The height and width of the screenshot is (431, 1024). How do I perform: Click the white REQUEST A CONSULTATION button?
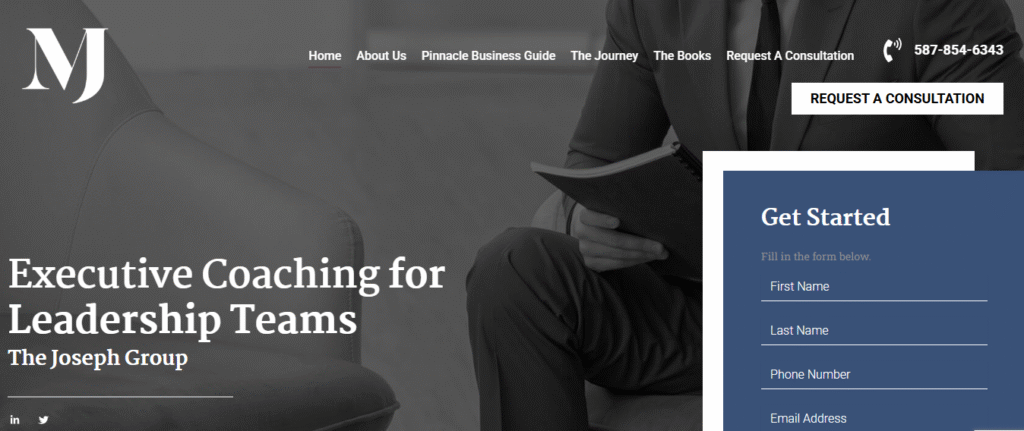point(897,99)
